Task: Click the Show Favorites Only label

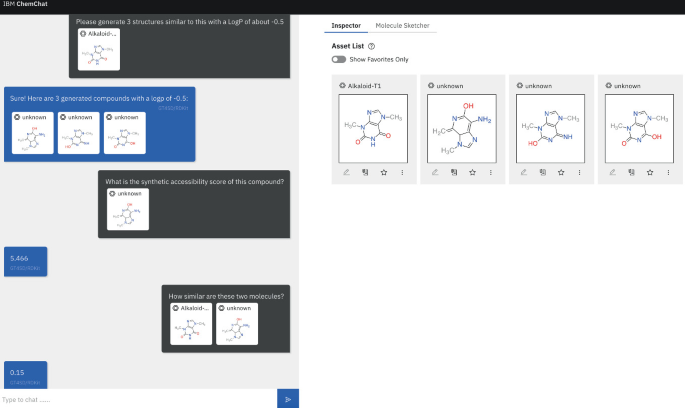Action: click(x=379, y=59)
